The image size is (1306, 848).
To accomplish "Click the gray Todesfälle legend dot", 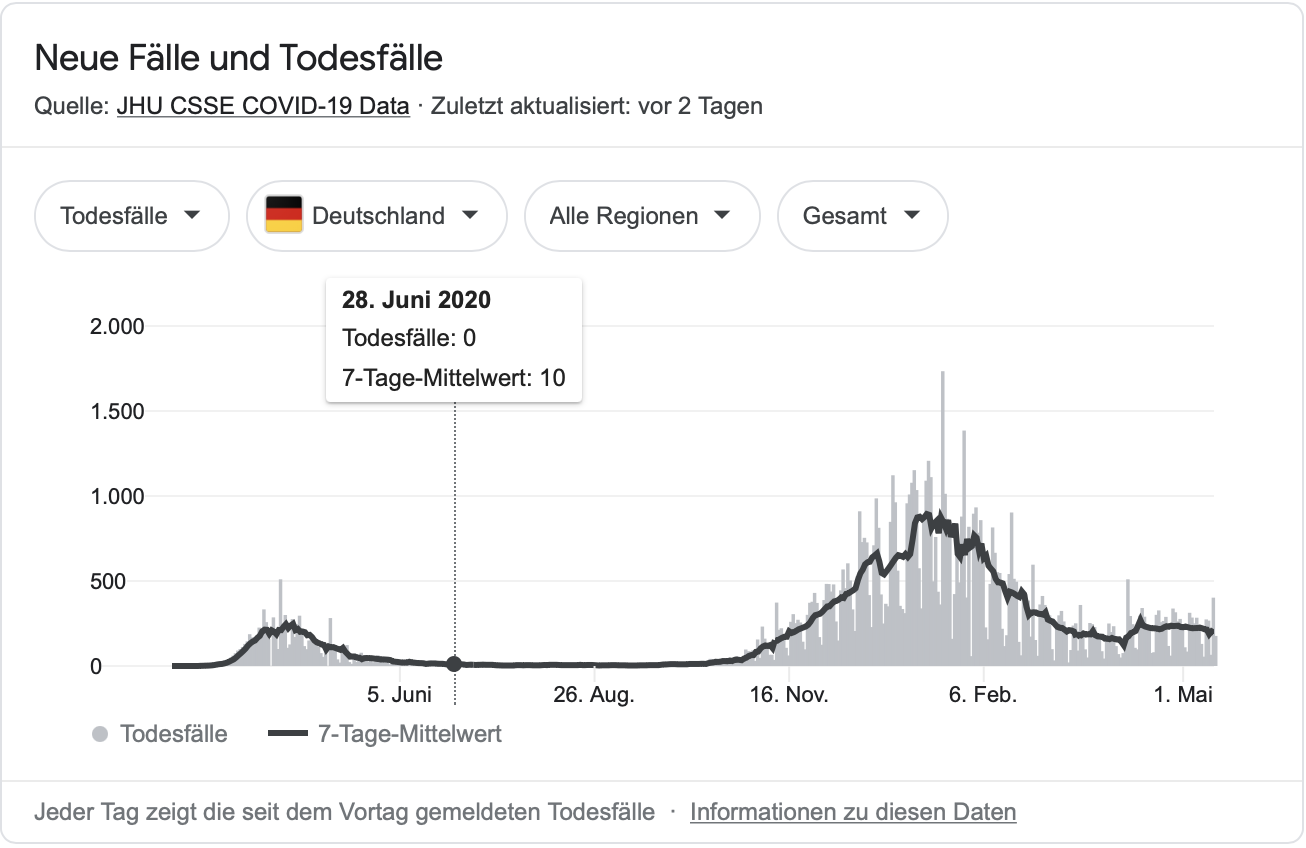I will (99, 735).
